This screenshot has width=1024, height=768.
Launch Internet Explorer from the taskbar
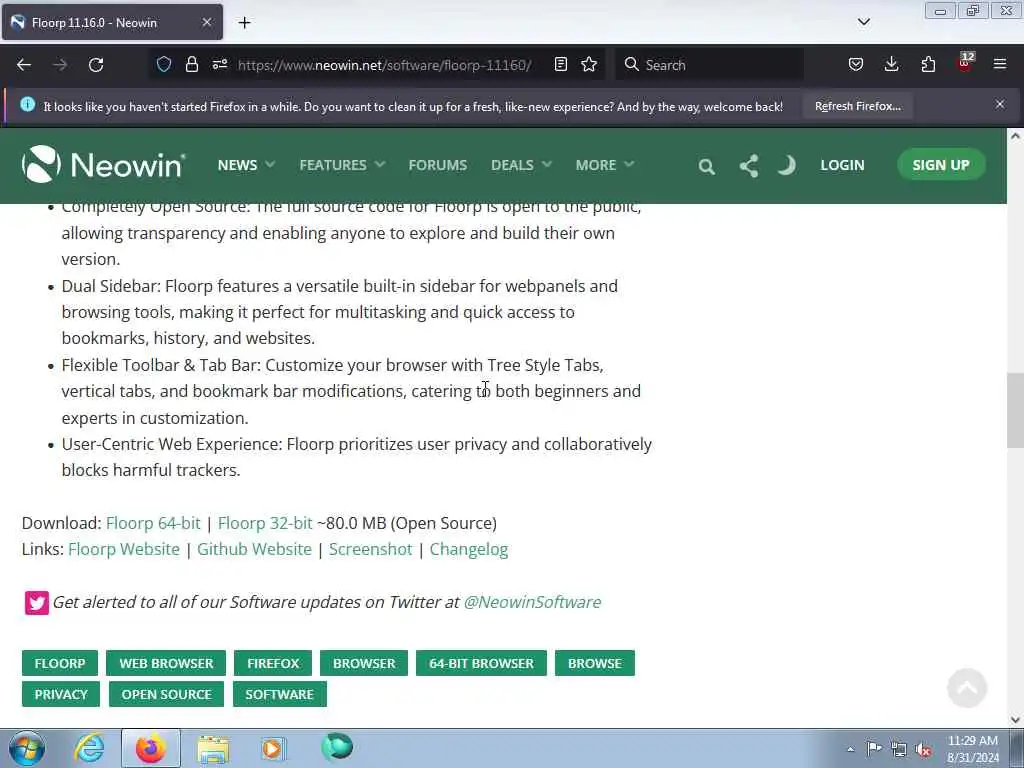pyautogui.click(x=89, y=748)
